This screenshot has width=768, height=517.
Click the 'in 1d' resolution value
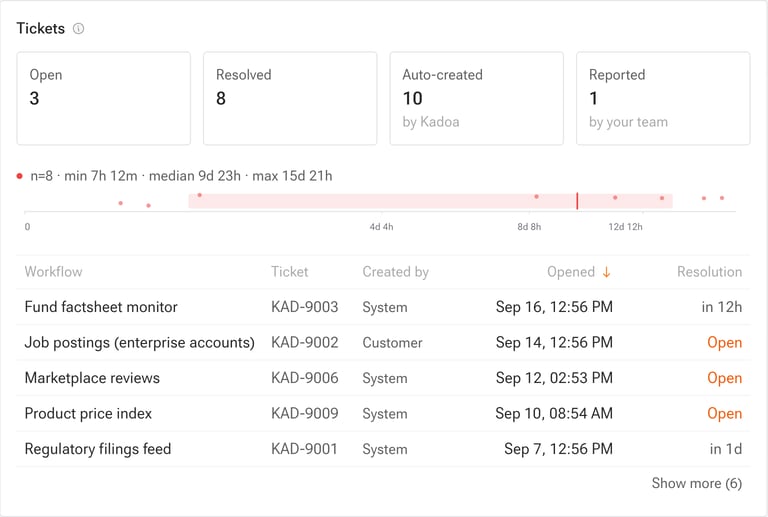tap(726, 449)
